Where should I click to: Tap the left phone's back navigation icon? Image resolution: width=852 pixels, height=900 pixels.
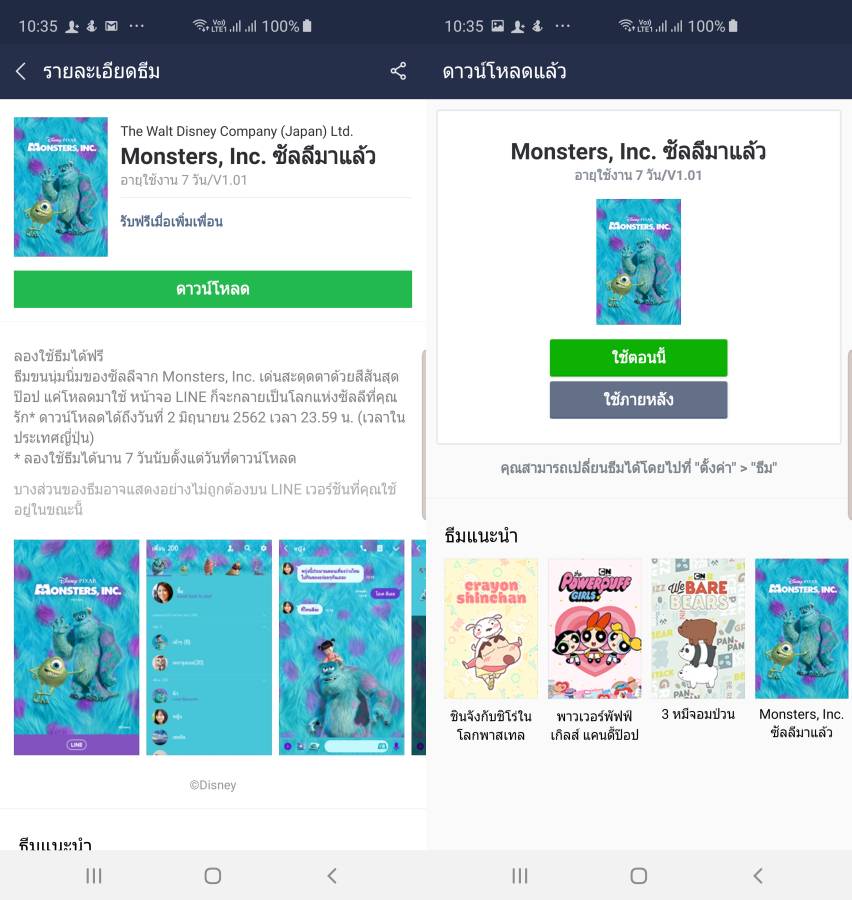click(332, 876)
